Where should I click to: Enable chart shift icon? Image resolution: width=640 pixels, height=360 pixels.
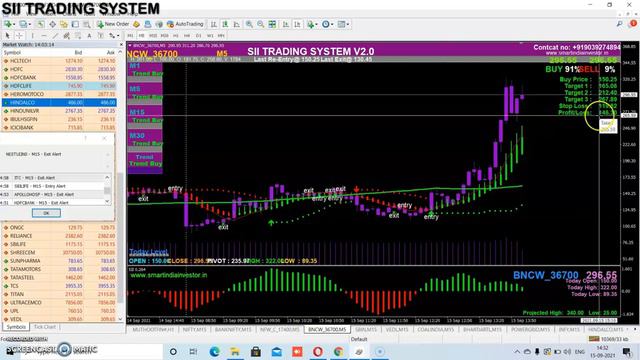click(x=297, y=24)
